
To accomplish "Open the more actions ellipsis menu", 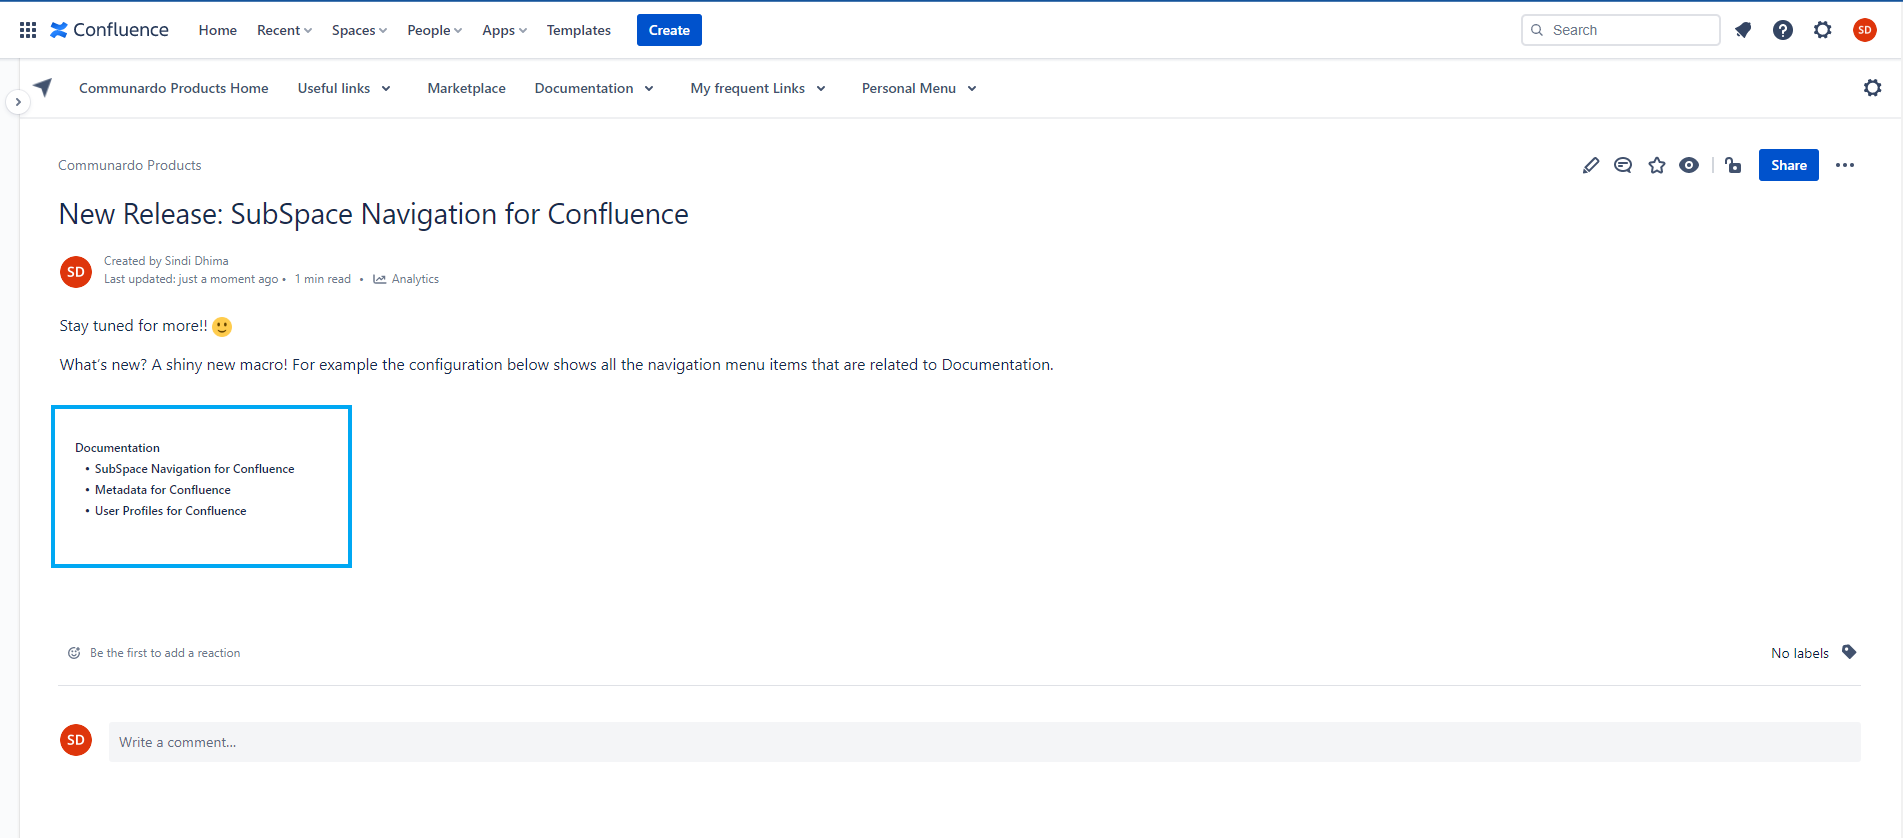I will [x=1845, y=165].
